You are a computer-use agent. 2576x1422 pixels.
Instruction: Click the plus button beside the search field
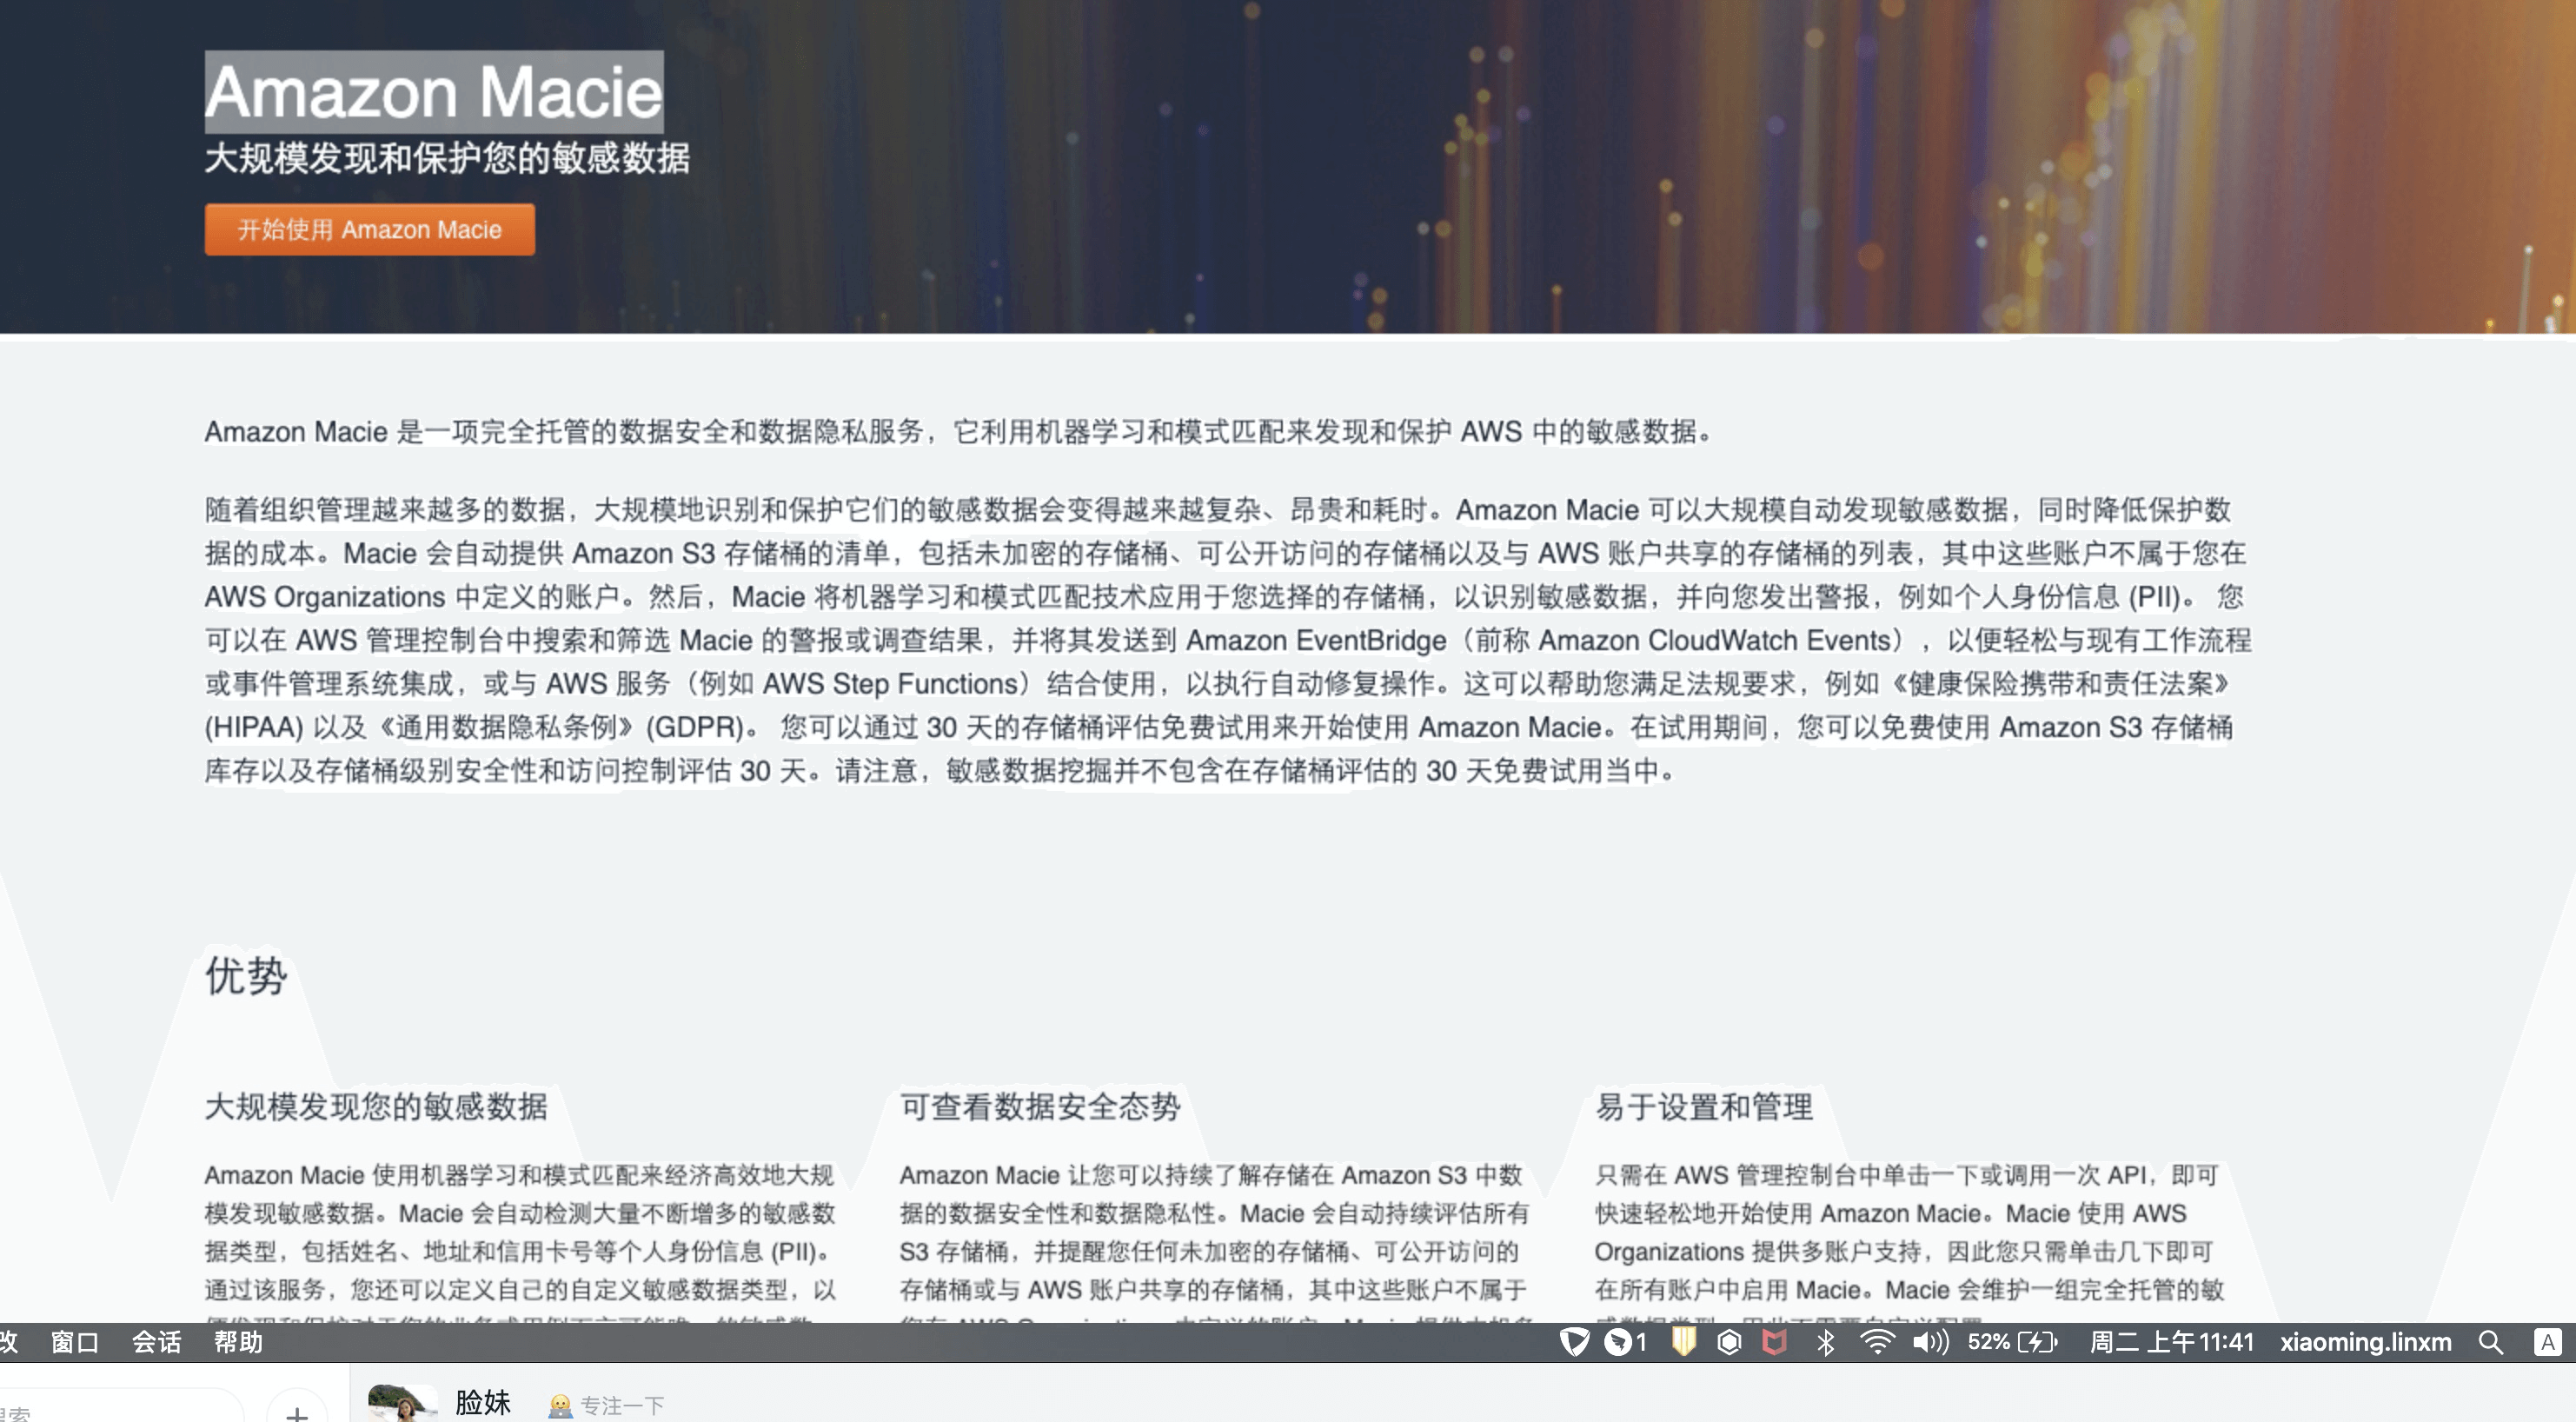[296, 1410]
